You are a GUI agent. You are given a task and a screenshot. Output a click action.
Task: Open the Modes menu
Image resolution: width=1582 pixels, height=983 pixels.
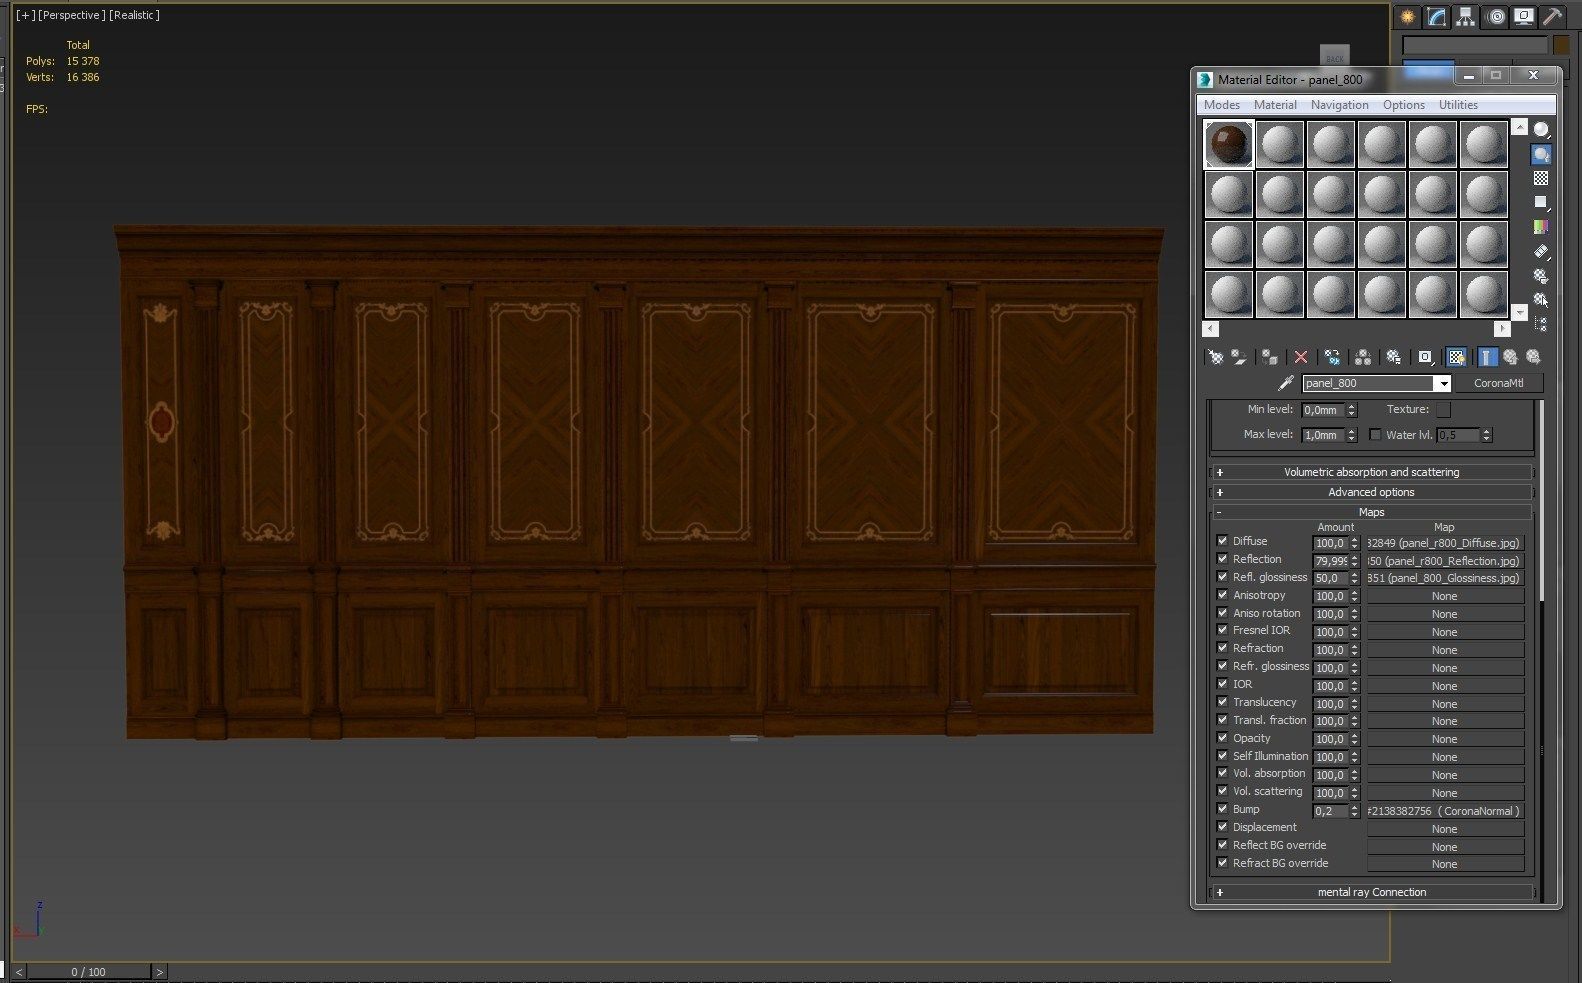(1221, 105)
